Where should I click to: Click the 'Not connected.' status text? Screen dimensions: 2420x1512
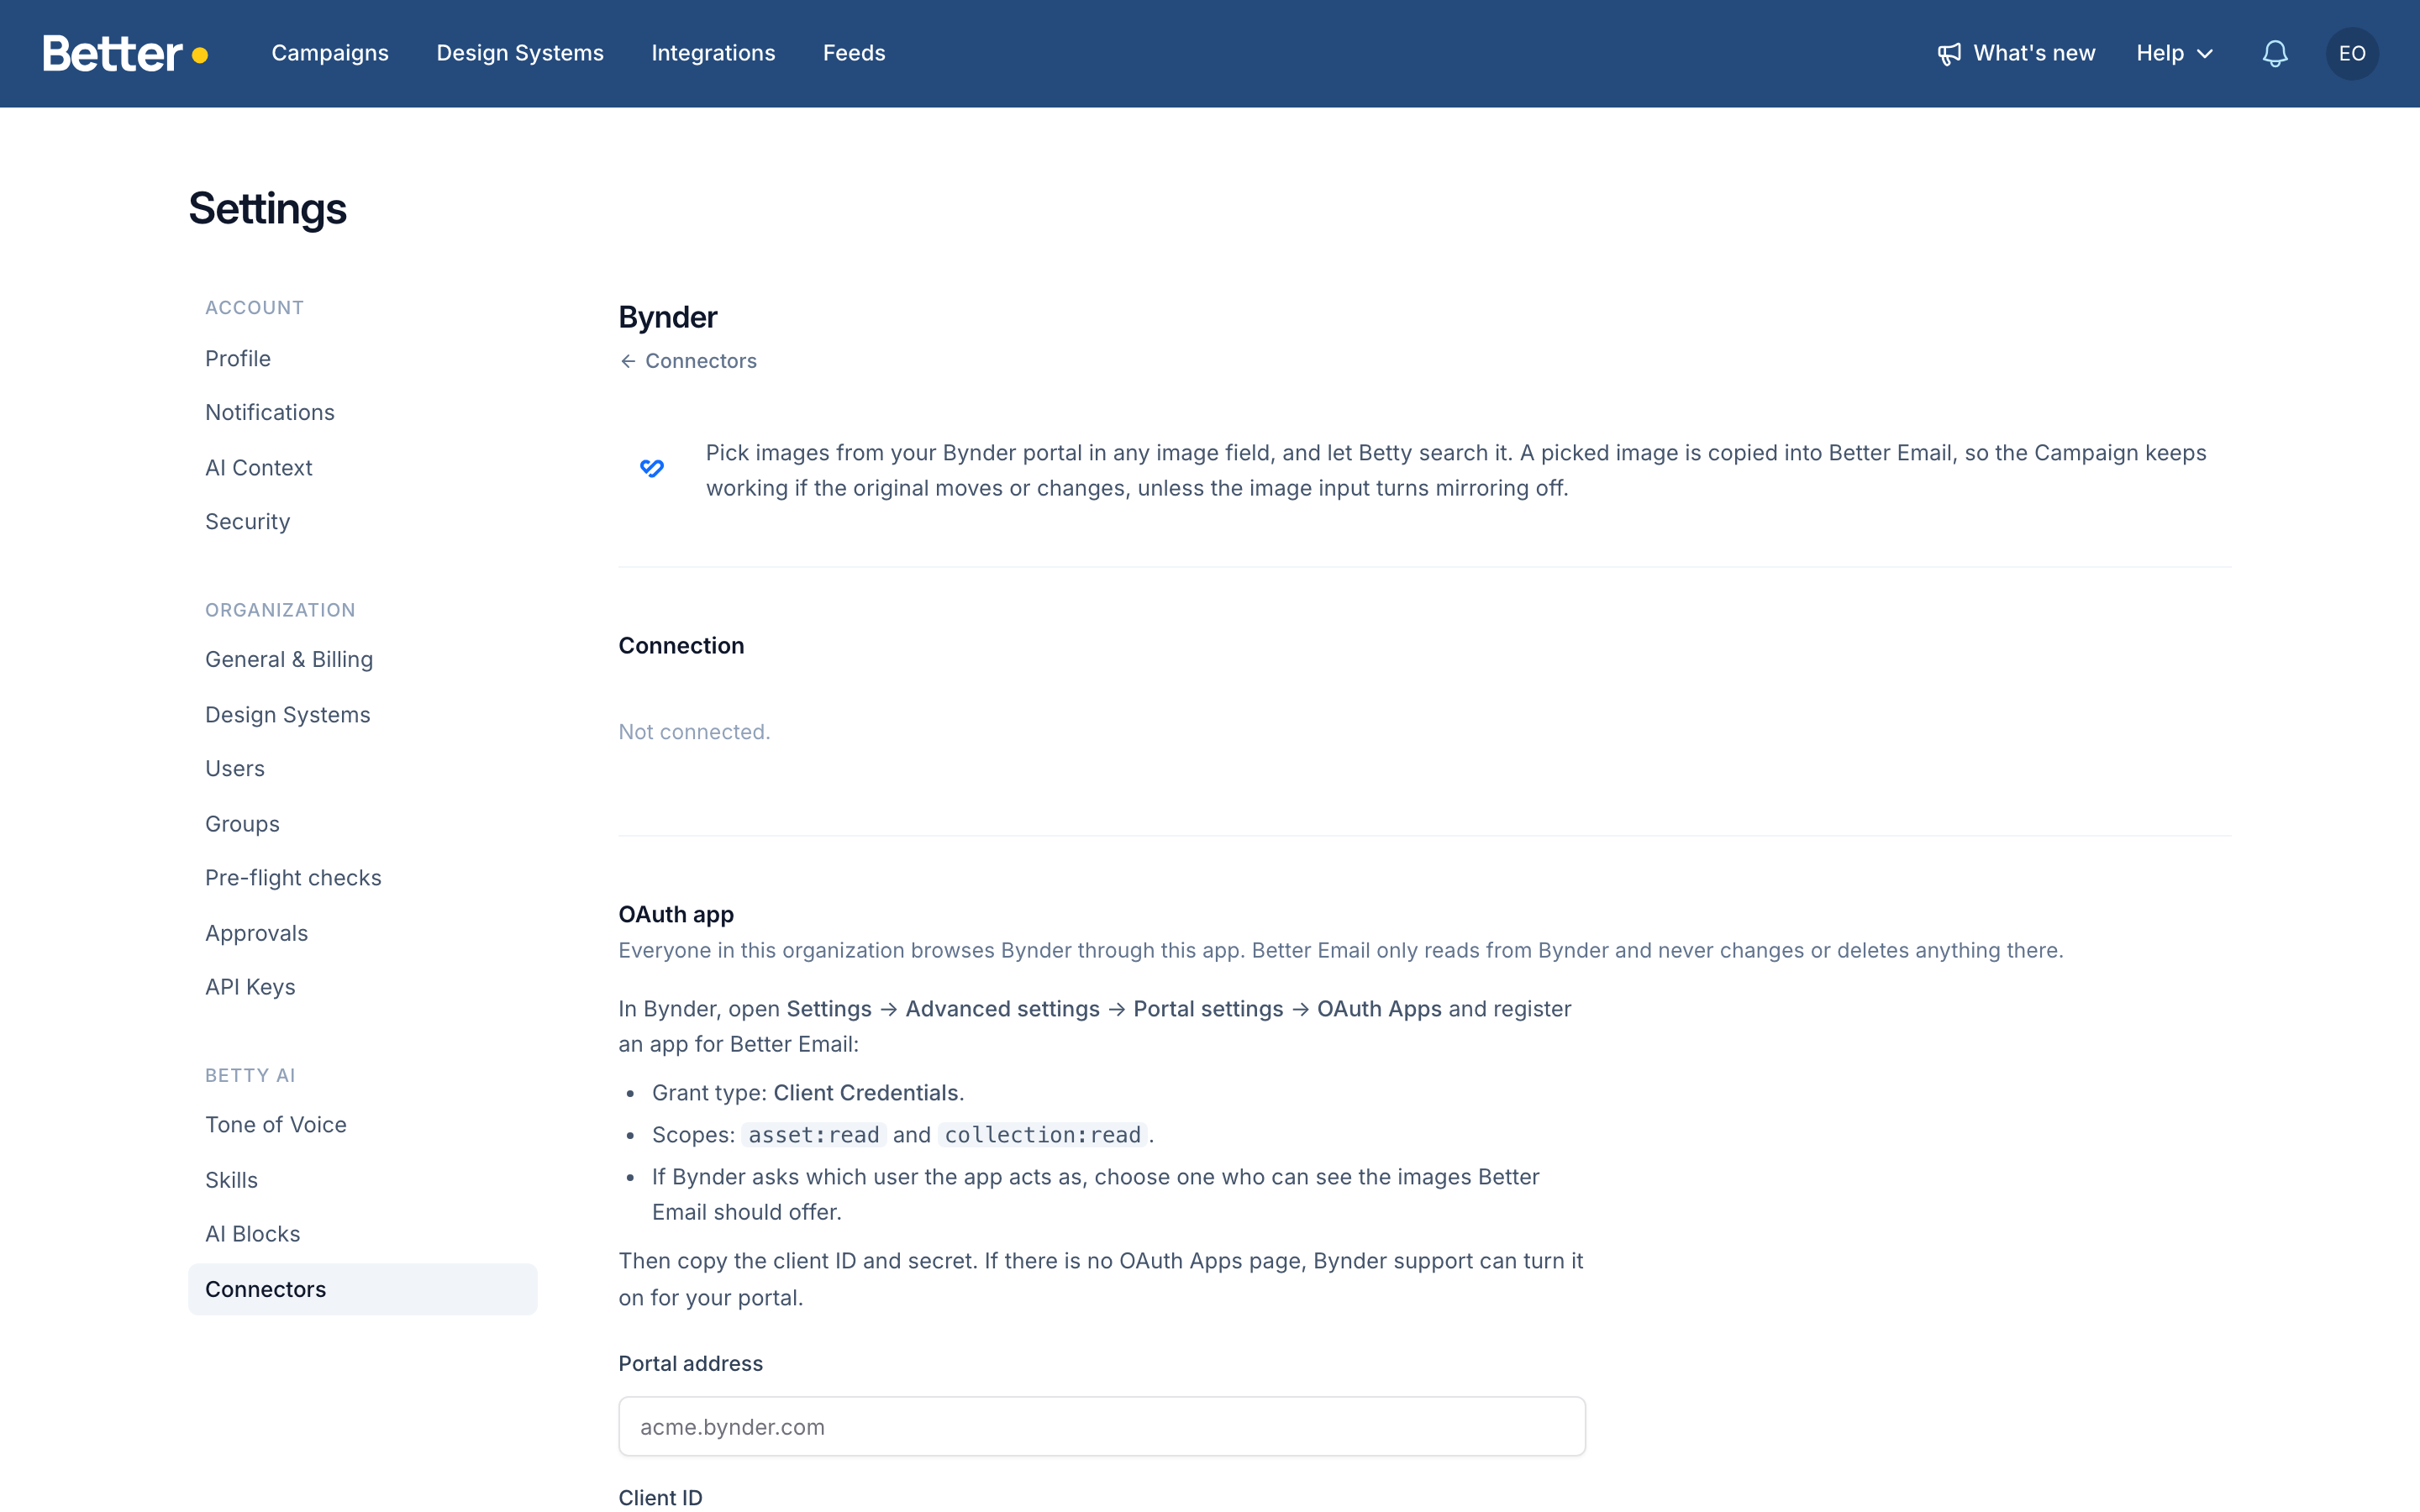(694, 732)
